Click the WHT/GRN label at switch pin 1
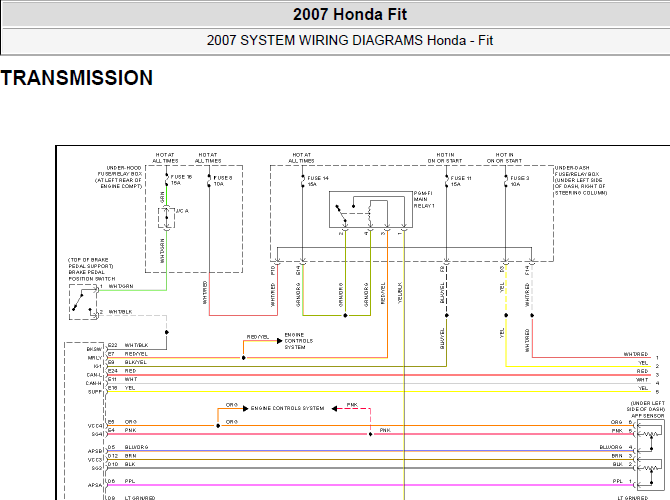The height and width of the screenshot is (500, 670). coord(121,286)
